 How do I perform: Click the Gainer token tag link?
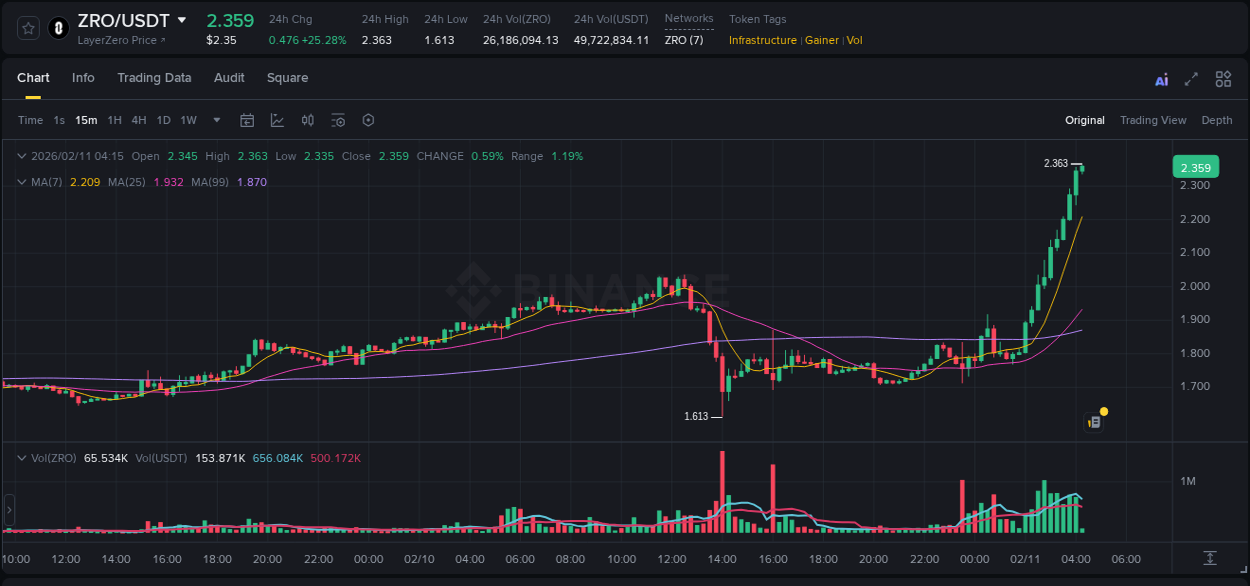(821, 40)
